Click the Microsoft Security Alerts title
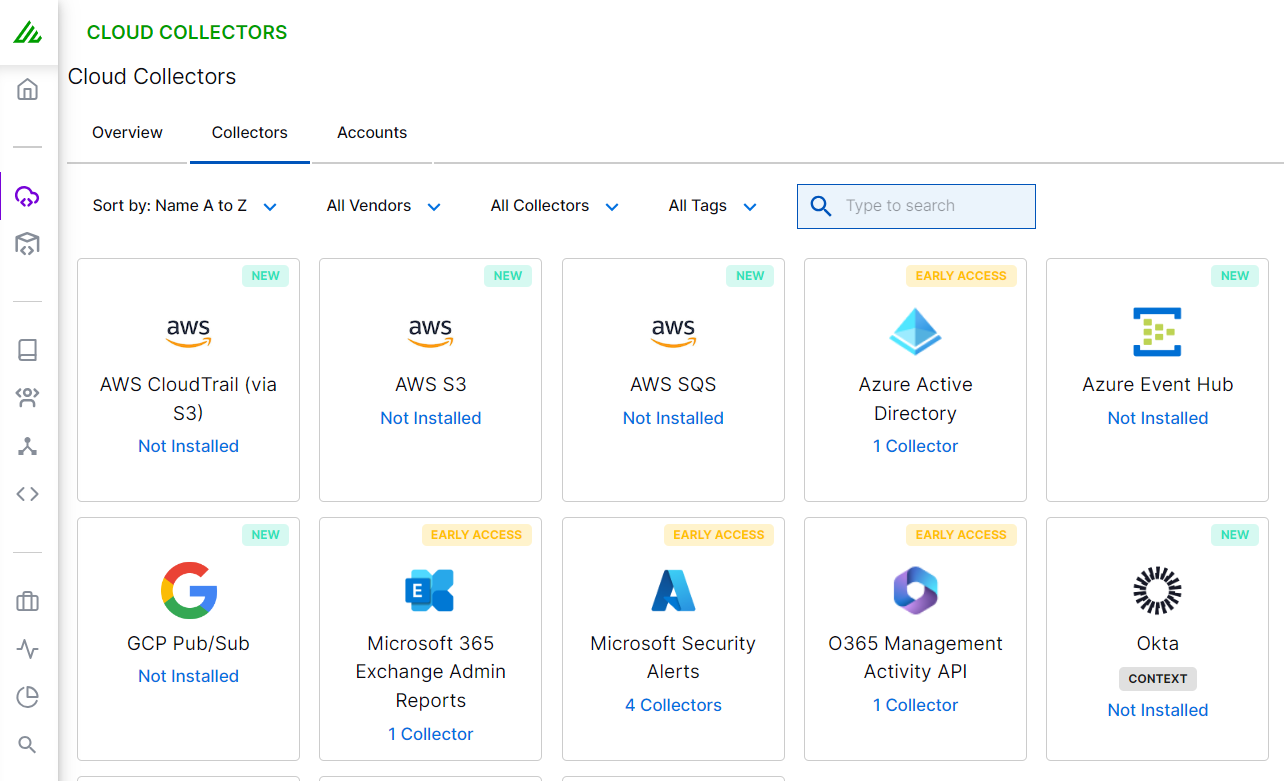 click(x=673, y=657)
